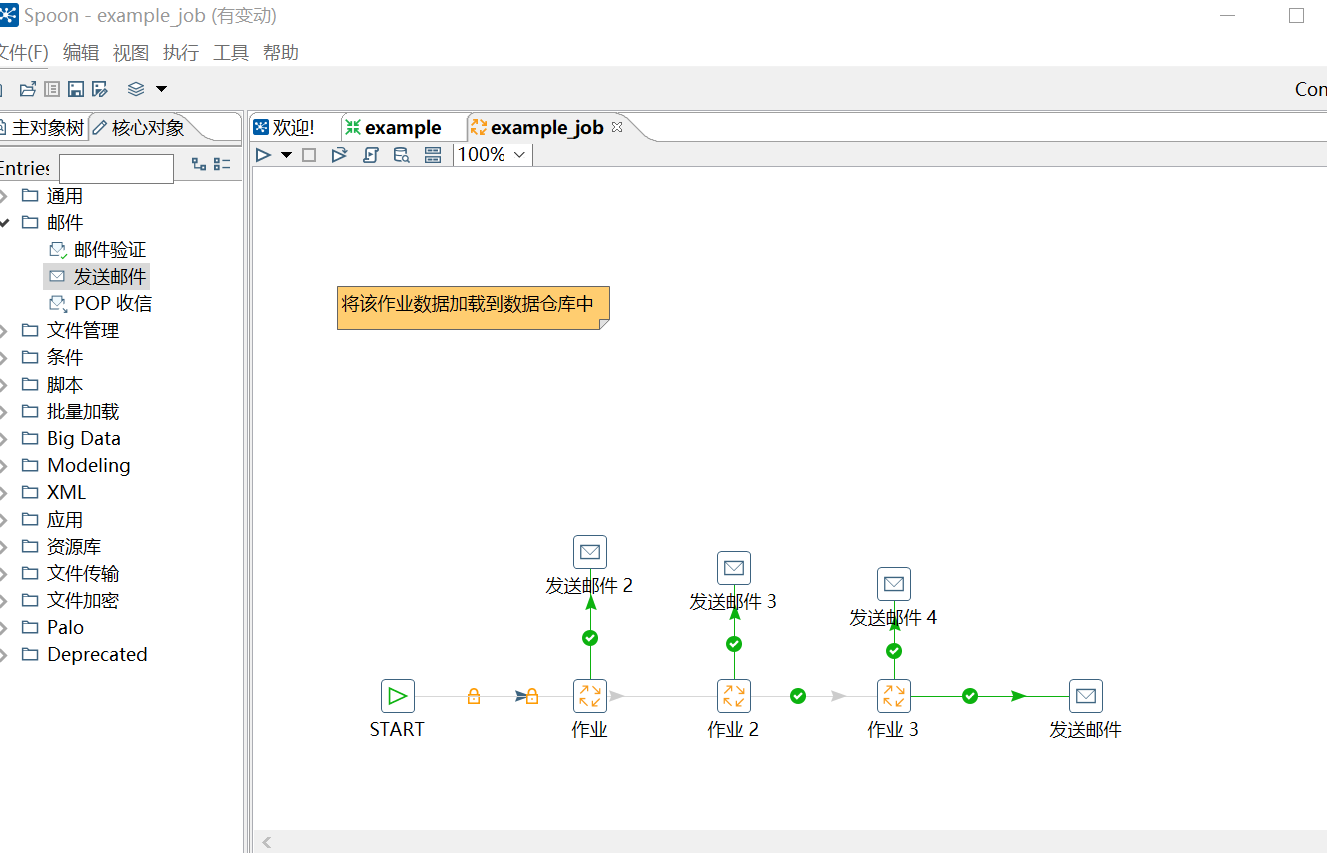Close the example_job tab
The height and width of the screenshot is (853, 1327).
click(617, 127)
